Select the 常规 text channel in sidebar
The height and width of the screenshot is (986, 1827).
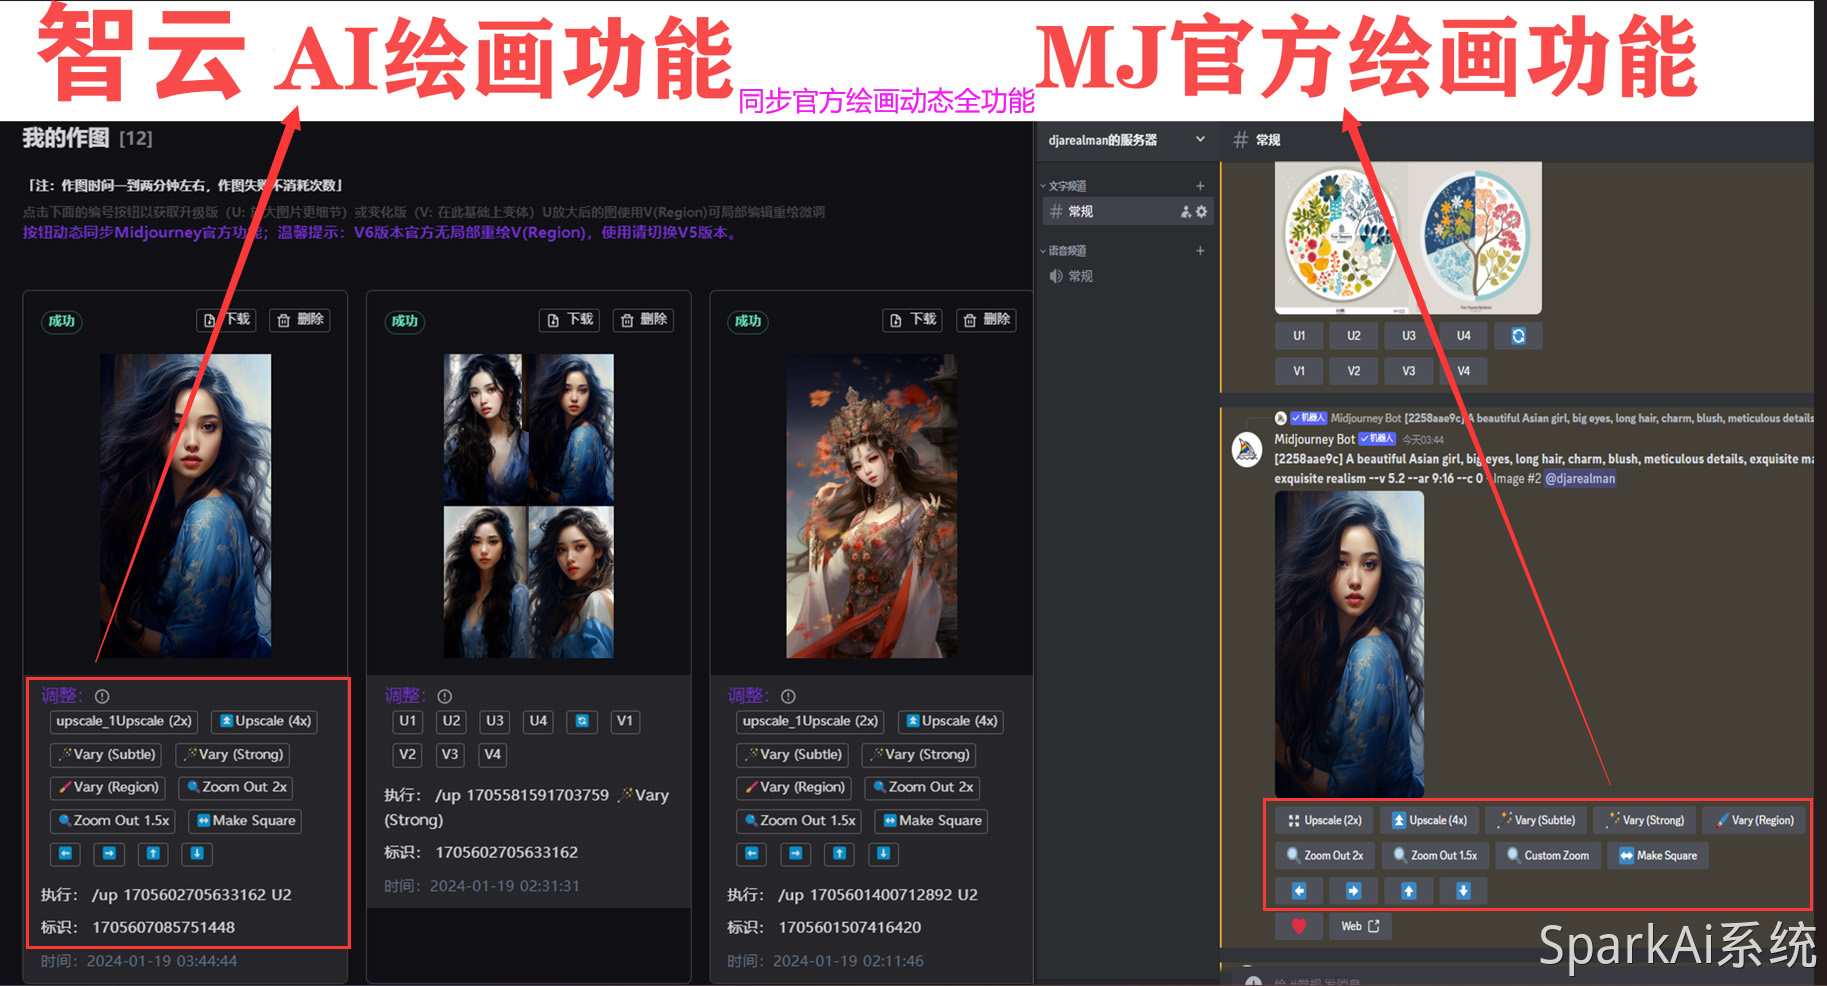[x=1080, y=212]
